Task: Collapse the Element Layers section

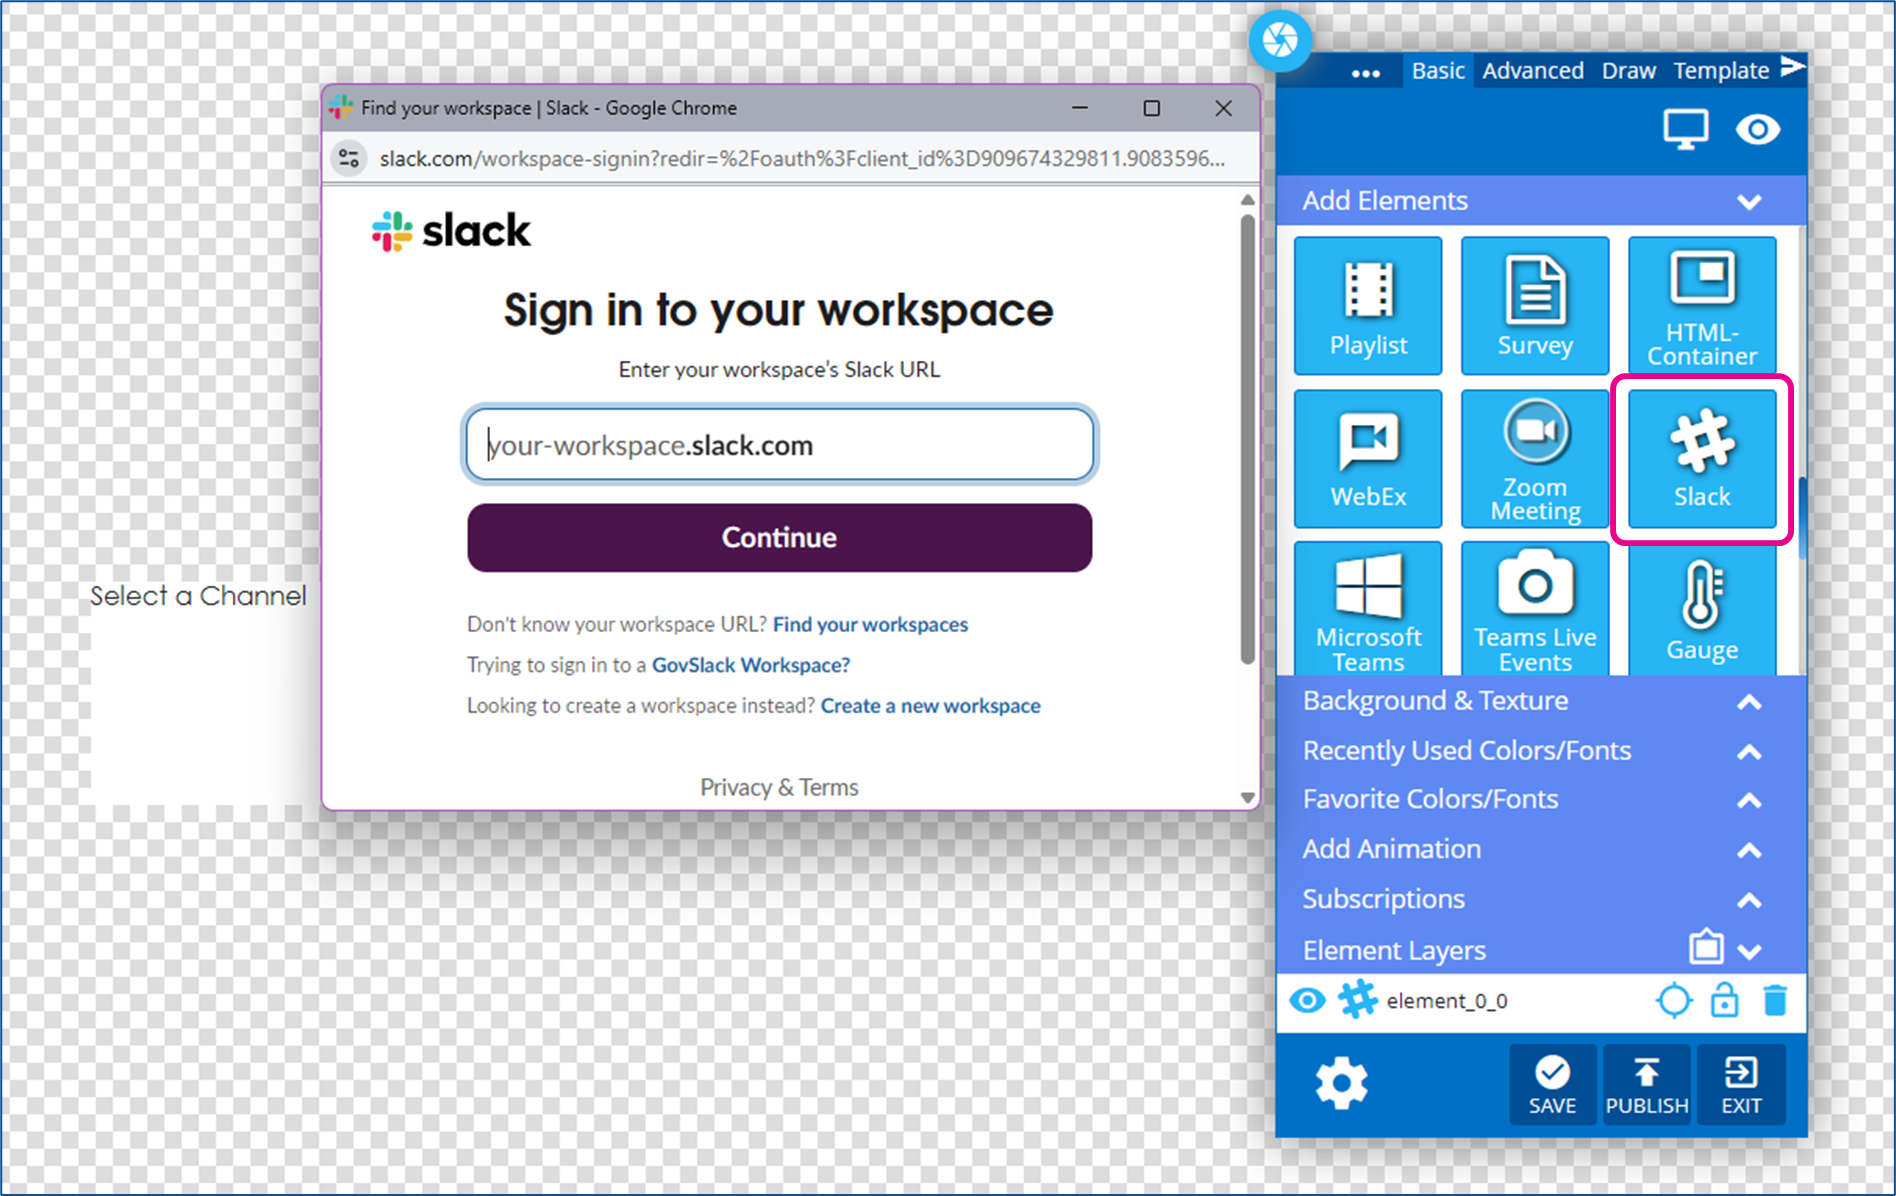Action: (1749, 951)
